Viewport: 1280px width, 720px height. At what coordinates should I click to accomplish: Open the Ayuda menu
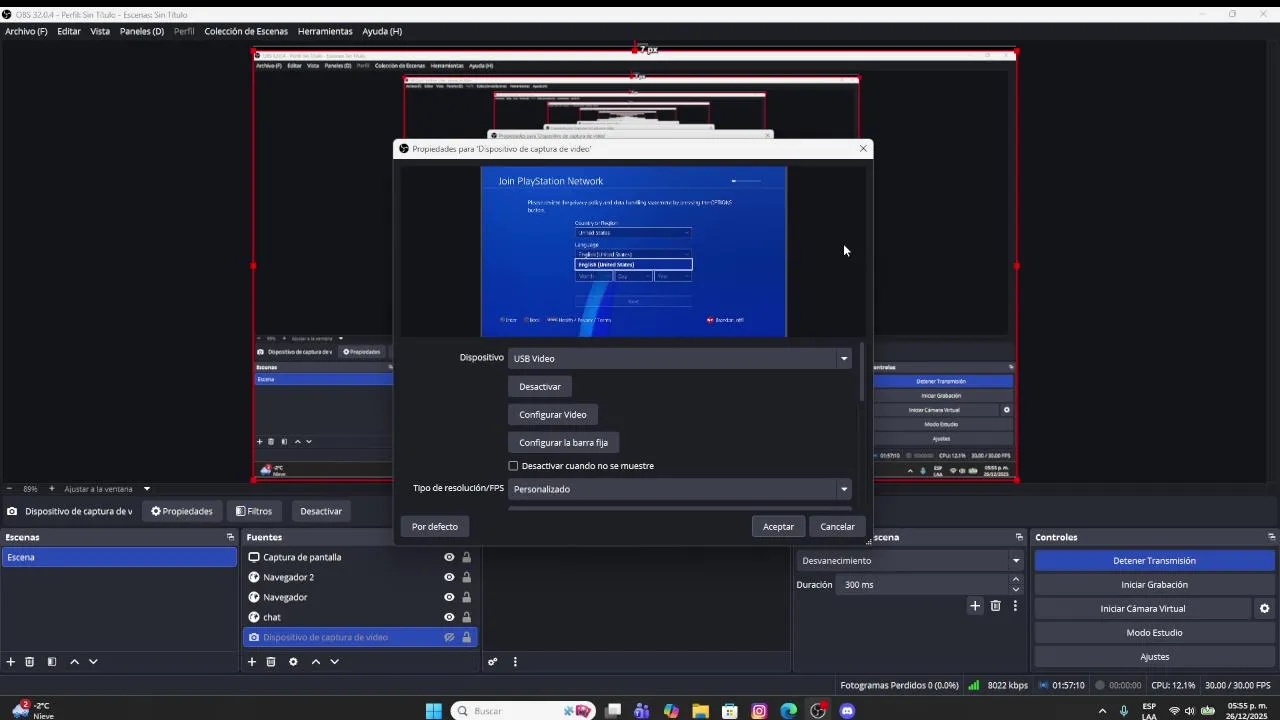382,31
